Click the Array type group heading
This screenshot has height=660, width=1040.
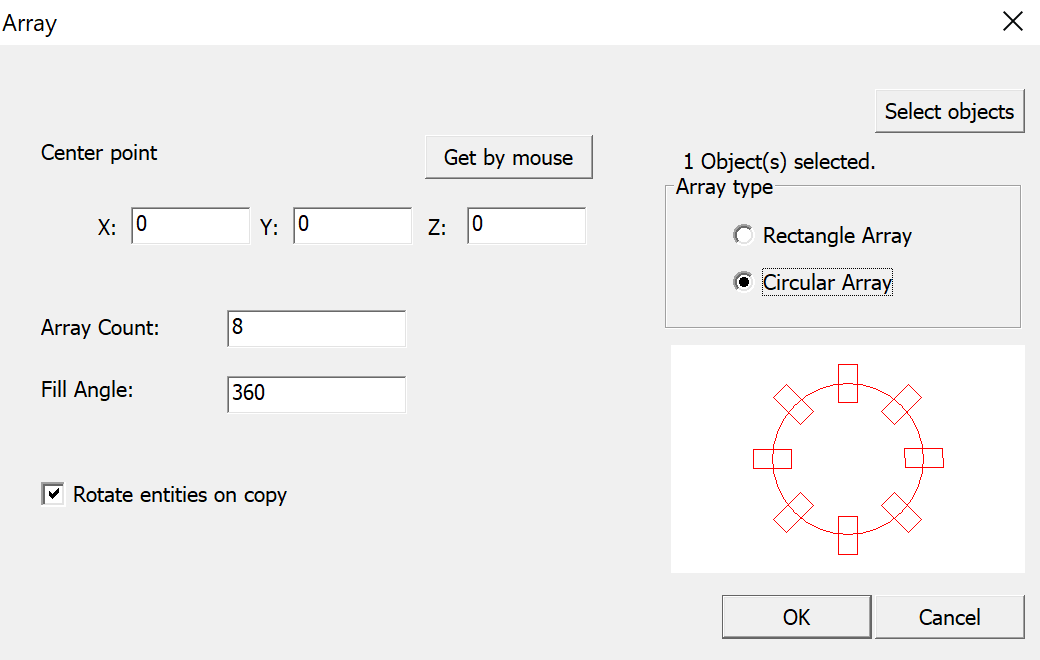click(x=723, y=187)
